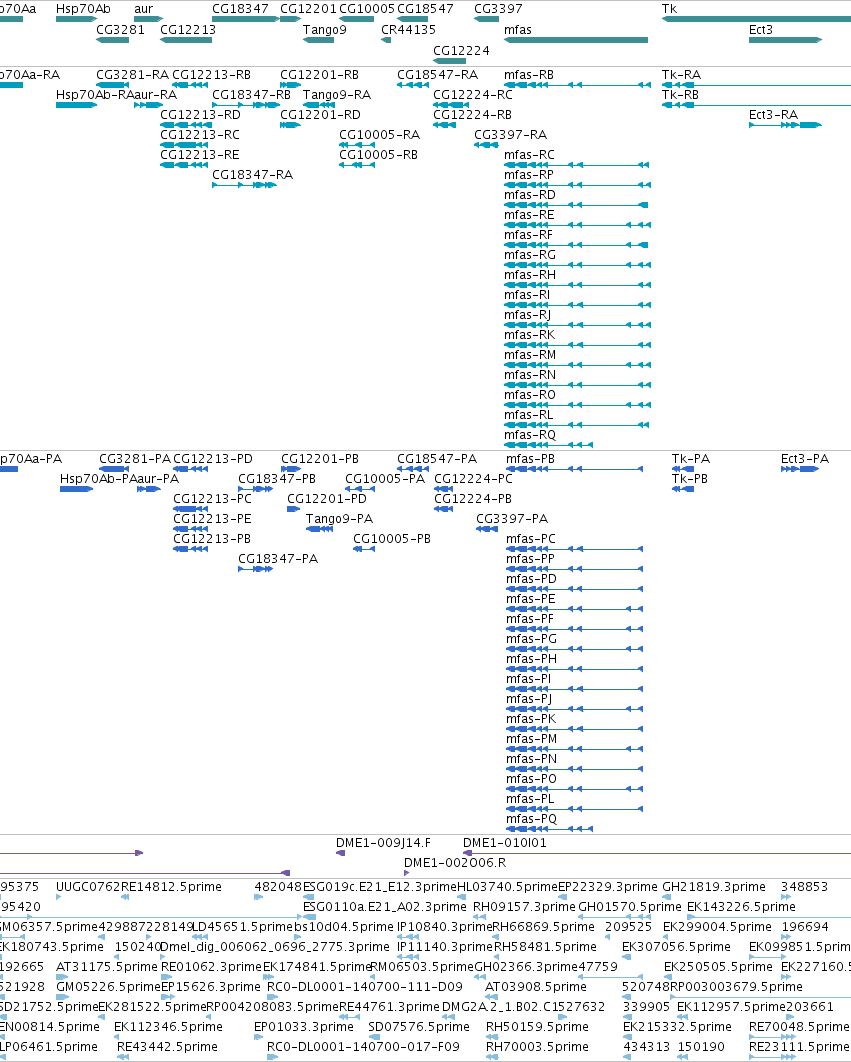The image size is (851, 1062).
Task: Click the mfas-RP transcript
Action: [x=577, y=185]
